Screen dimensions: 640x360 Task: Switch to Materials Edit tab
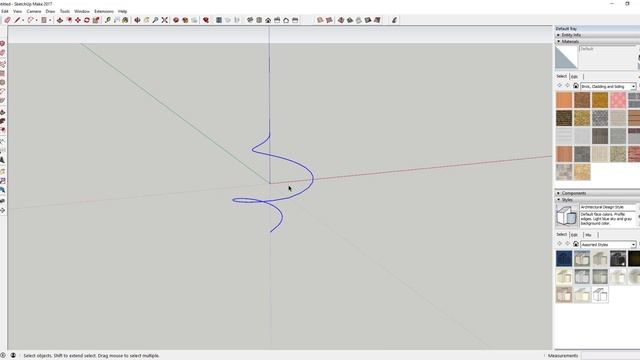click(574, 77)
